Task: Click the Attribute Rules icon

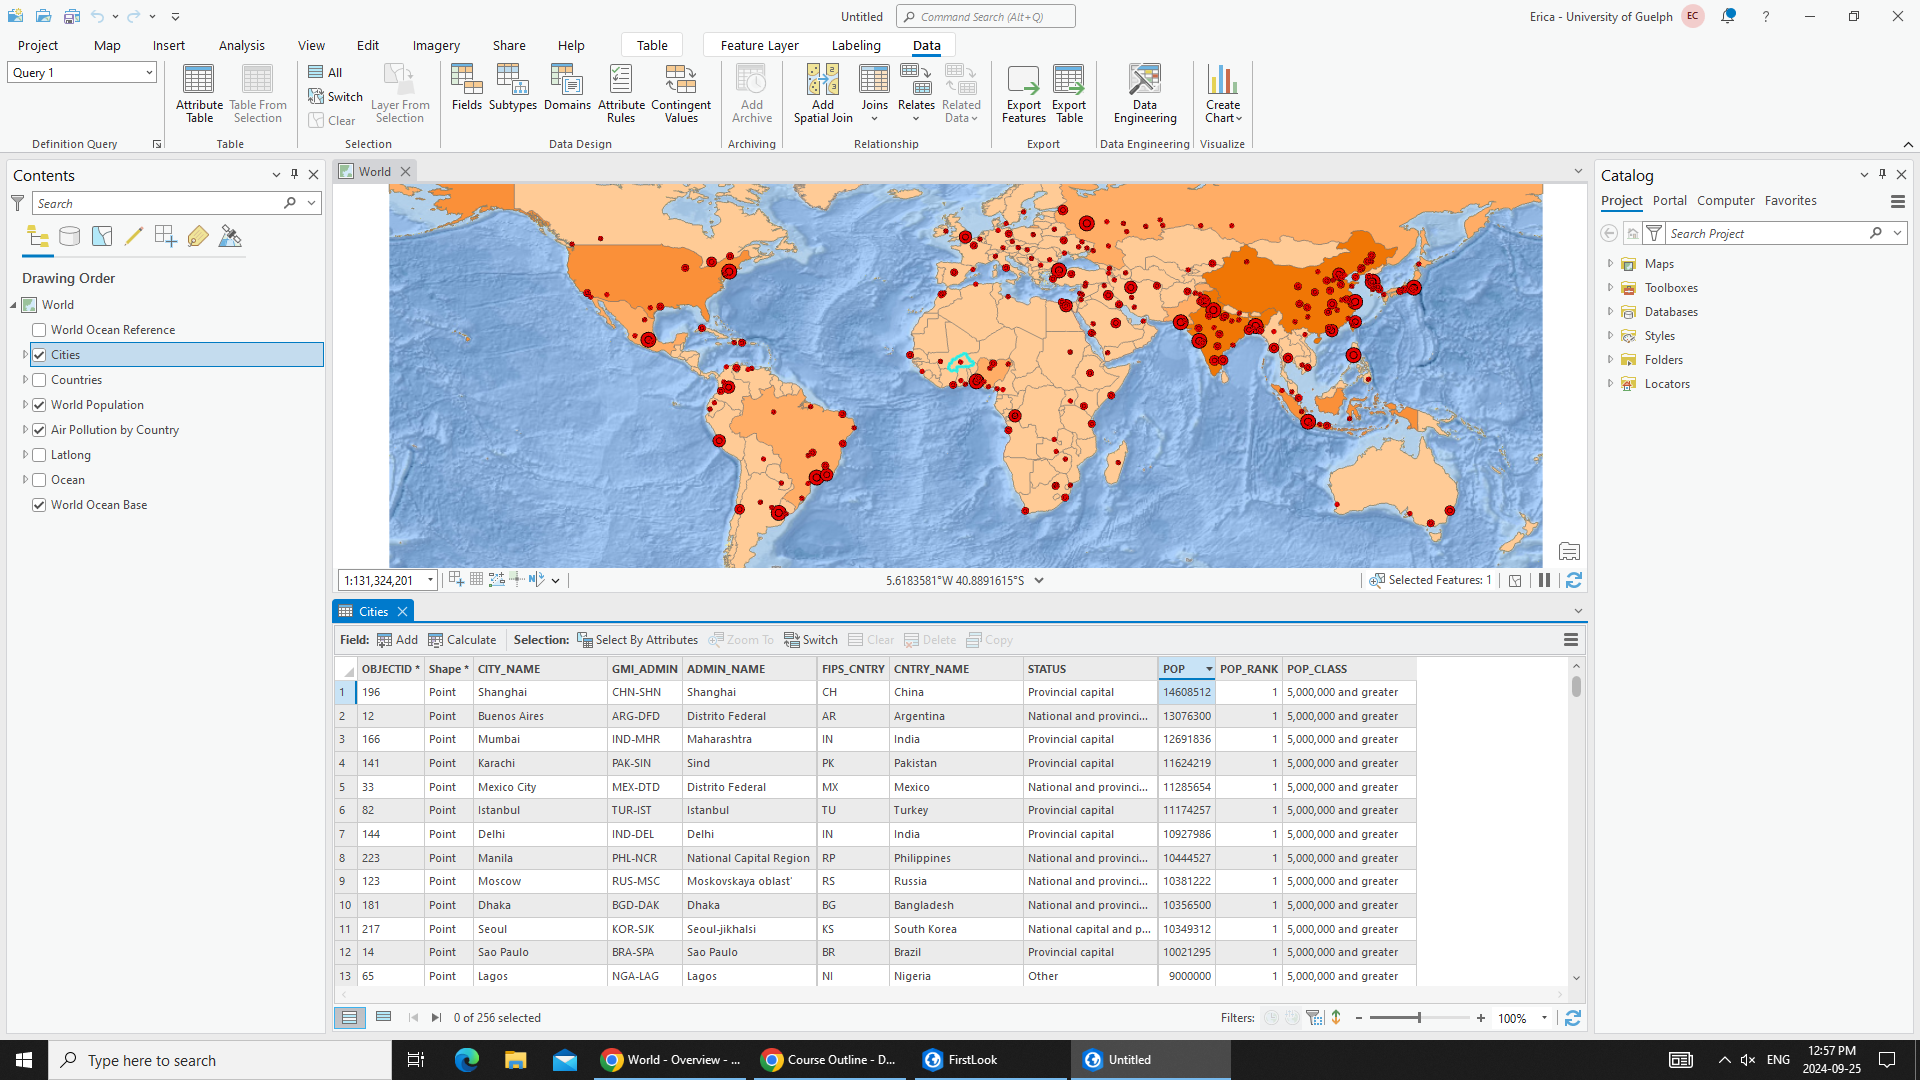Action: point(620,93)
